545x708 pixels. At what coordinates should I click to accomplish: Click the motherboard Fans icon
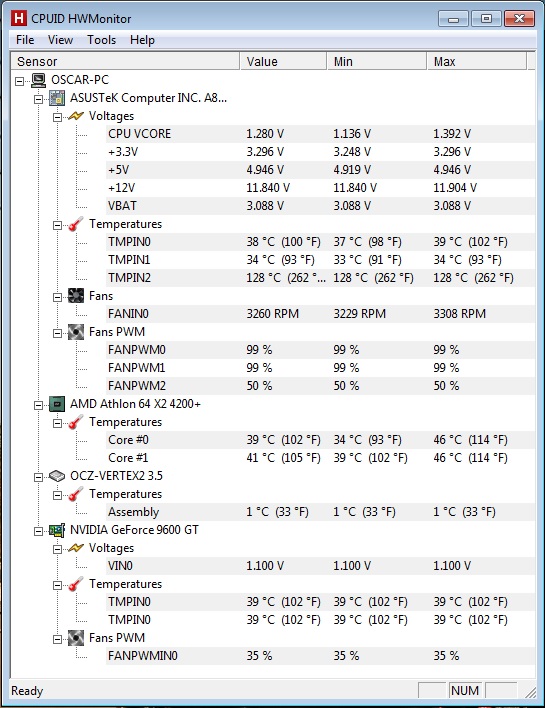pyautogui.click(x=76, y=296)
